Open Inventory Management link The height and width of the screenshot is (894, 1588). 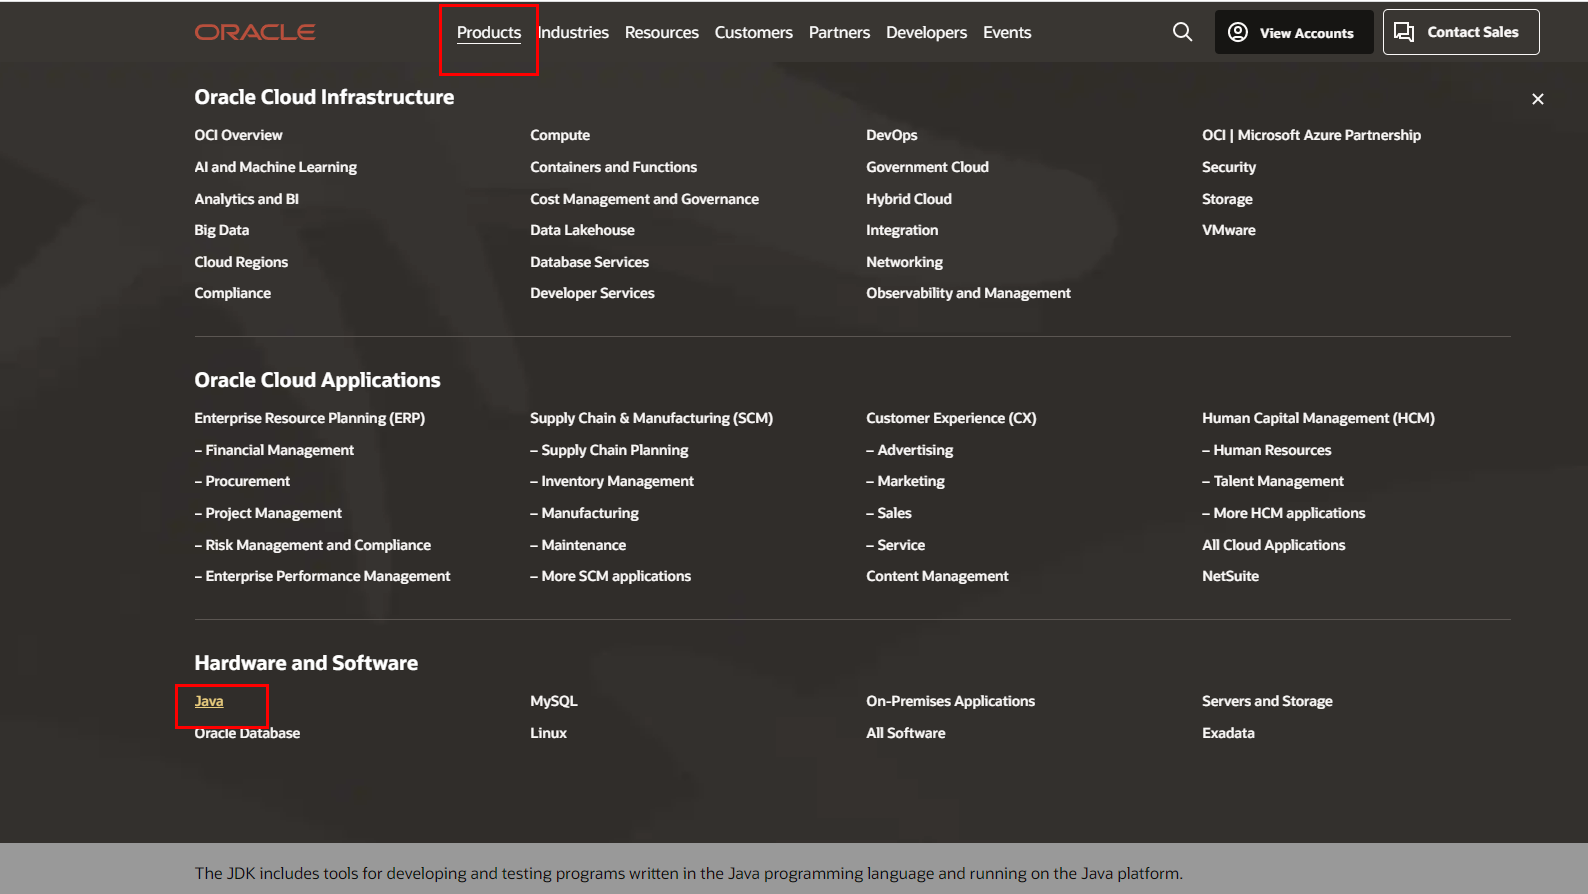pyautogui.click(x=613, y=481)
